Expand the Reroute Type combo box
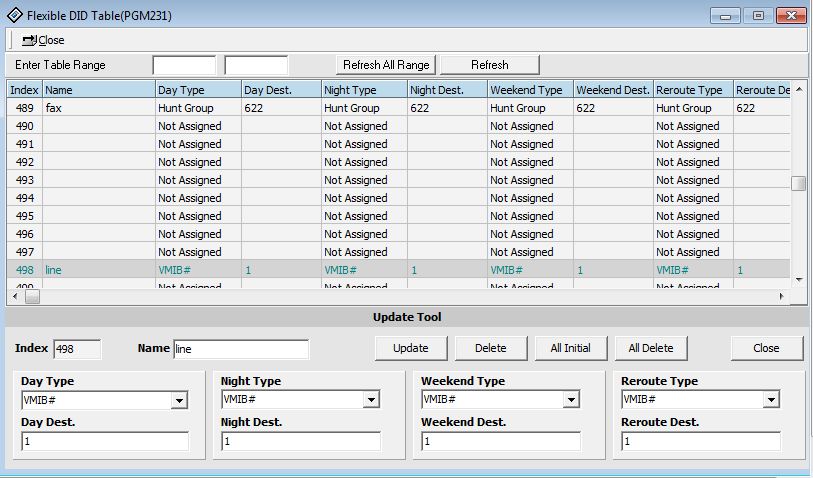This screenshot has height=478, width=813. click(771, 400)
